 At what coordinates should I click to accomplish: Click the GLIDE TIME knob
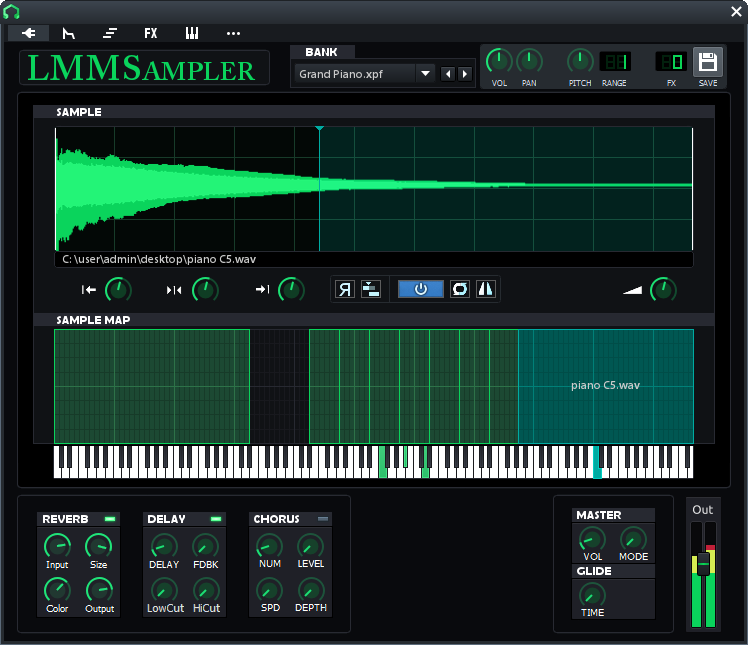[x=592, y=594]
